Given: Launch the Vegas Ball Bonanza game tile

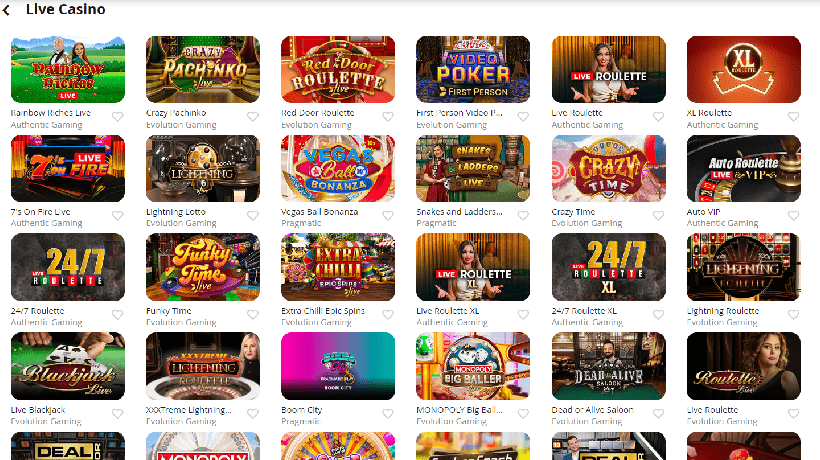Looking at the screenshot, I should click(338, 168).
